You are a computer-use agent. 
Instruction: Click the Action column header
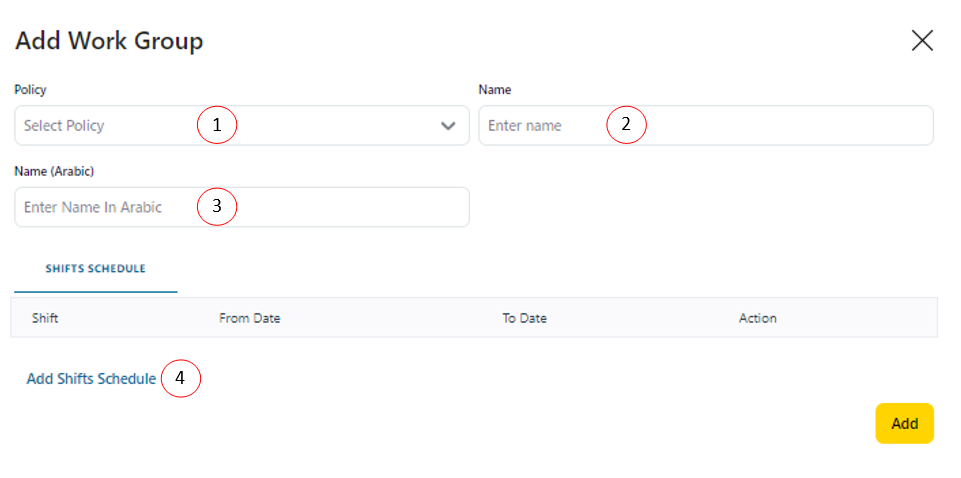coord(757,318)
